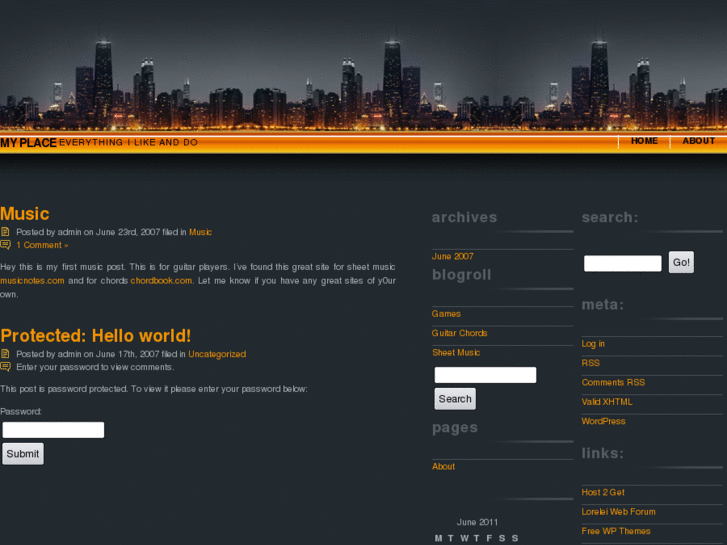Click the search: sidebar heading

click(610, 218)
